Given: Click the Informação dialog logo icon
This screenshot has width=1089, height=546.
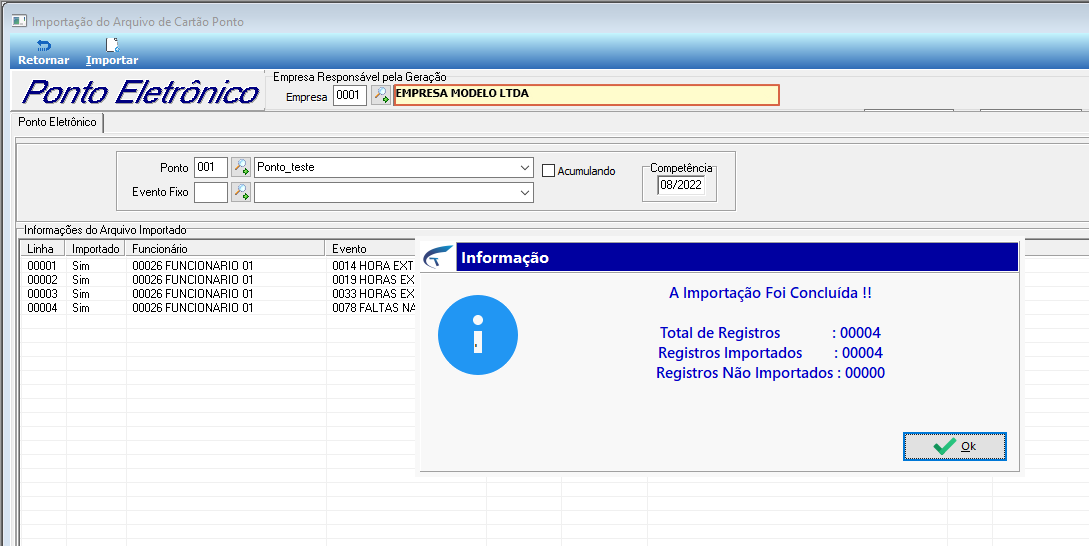Looking at the screenshot, I should (438, 258).
